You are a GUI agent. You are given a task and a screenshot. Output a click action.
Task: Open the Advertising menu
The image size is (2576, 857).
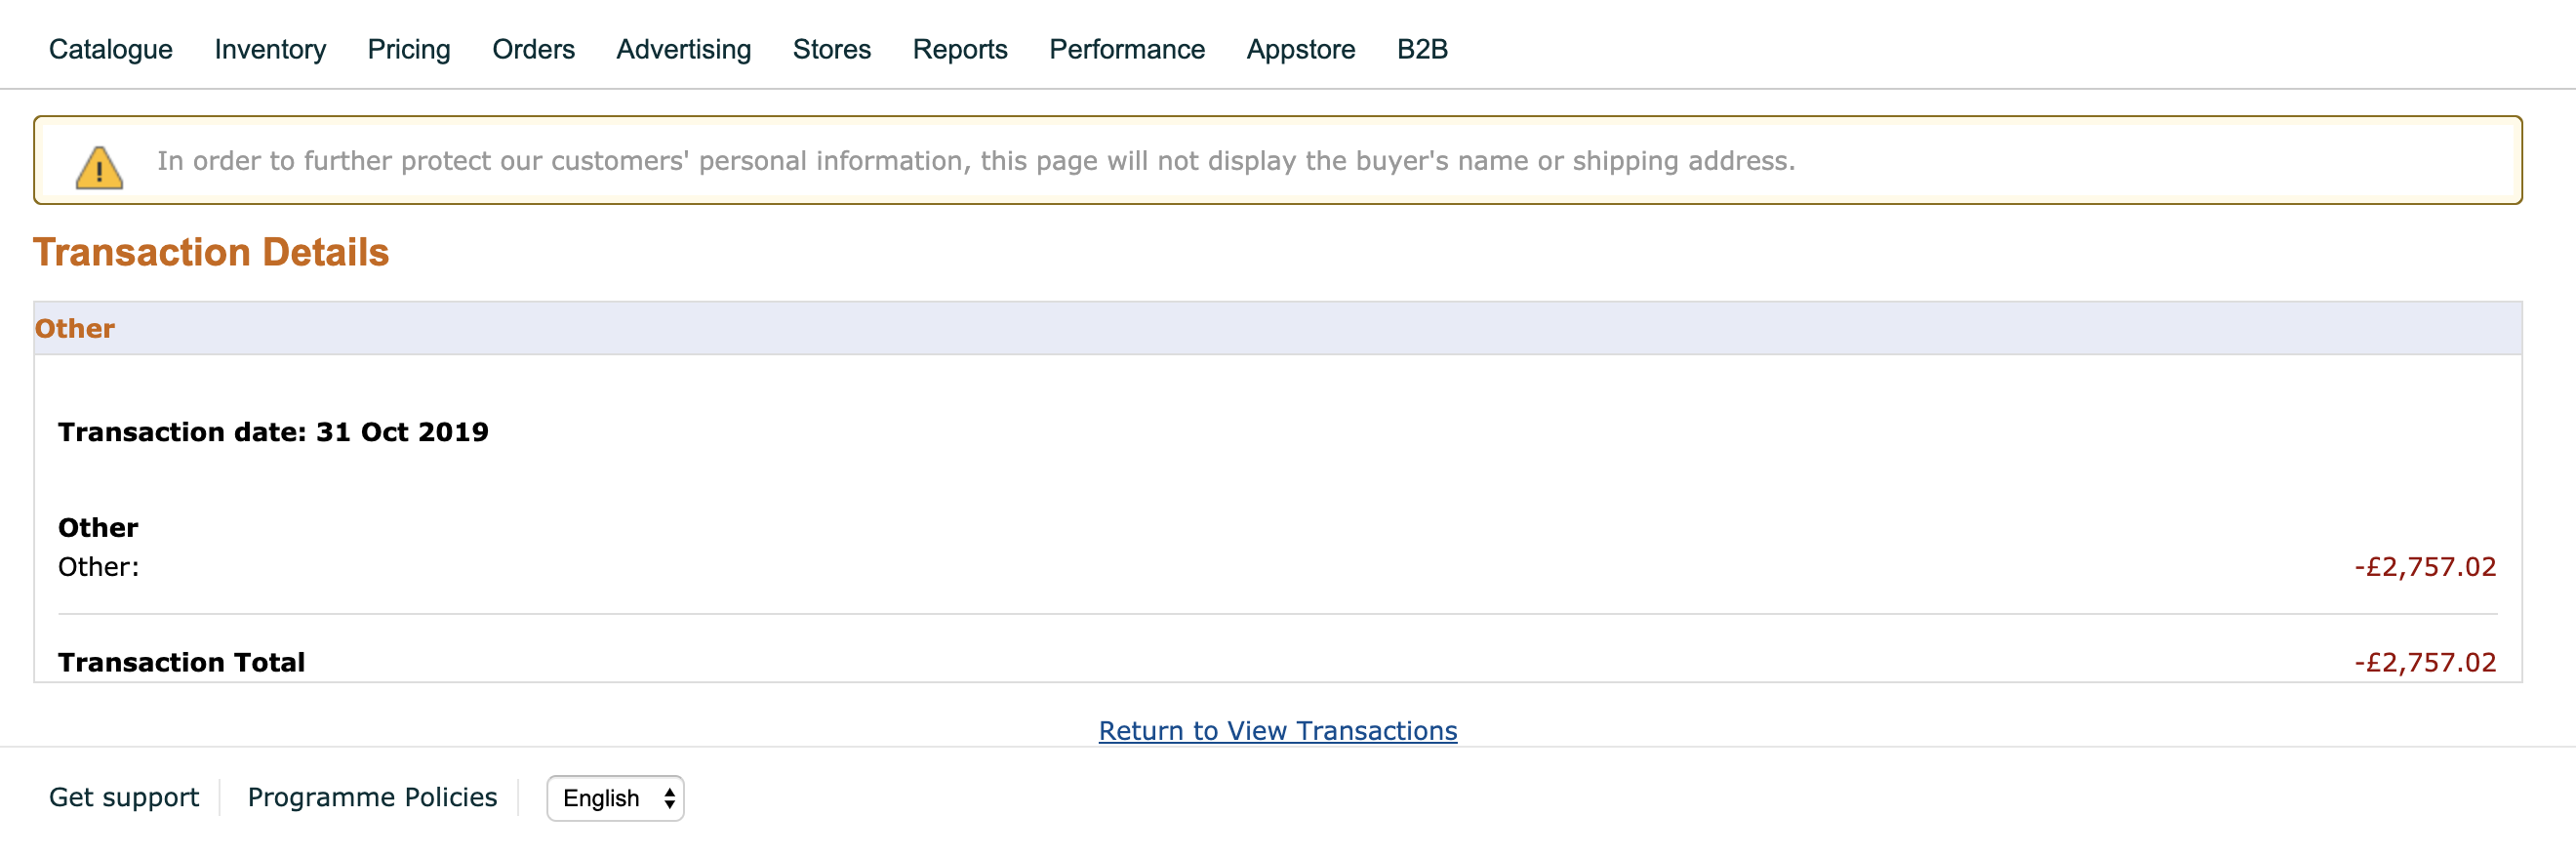point(684,49)
